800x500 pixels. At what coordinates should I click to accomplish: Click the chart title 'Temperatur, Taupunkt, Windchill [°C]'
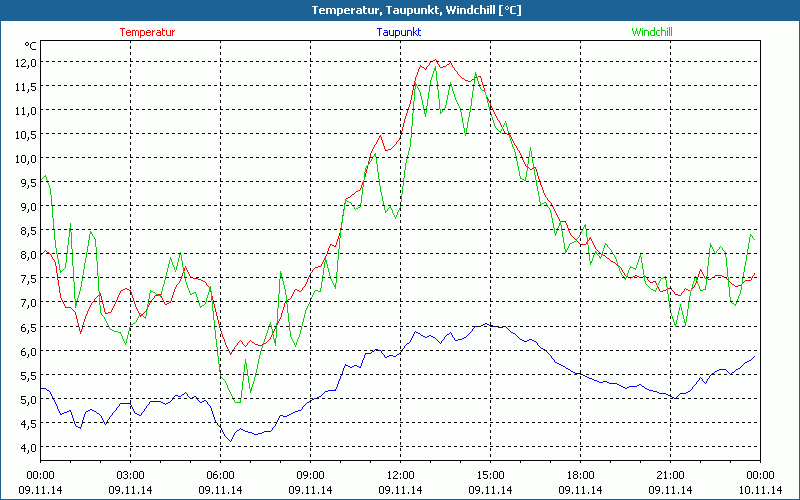(416, 11)
